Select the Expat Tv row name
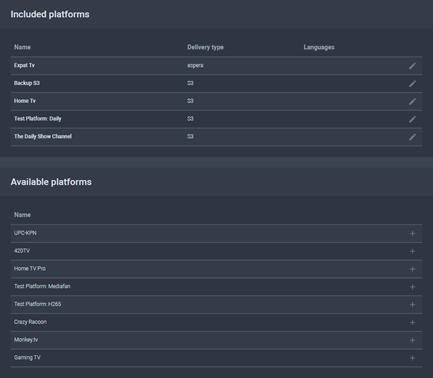The image size is (433, 378). [24, 65]
